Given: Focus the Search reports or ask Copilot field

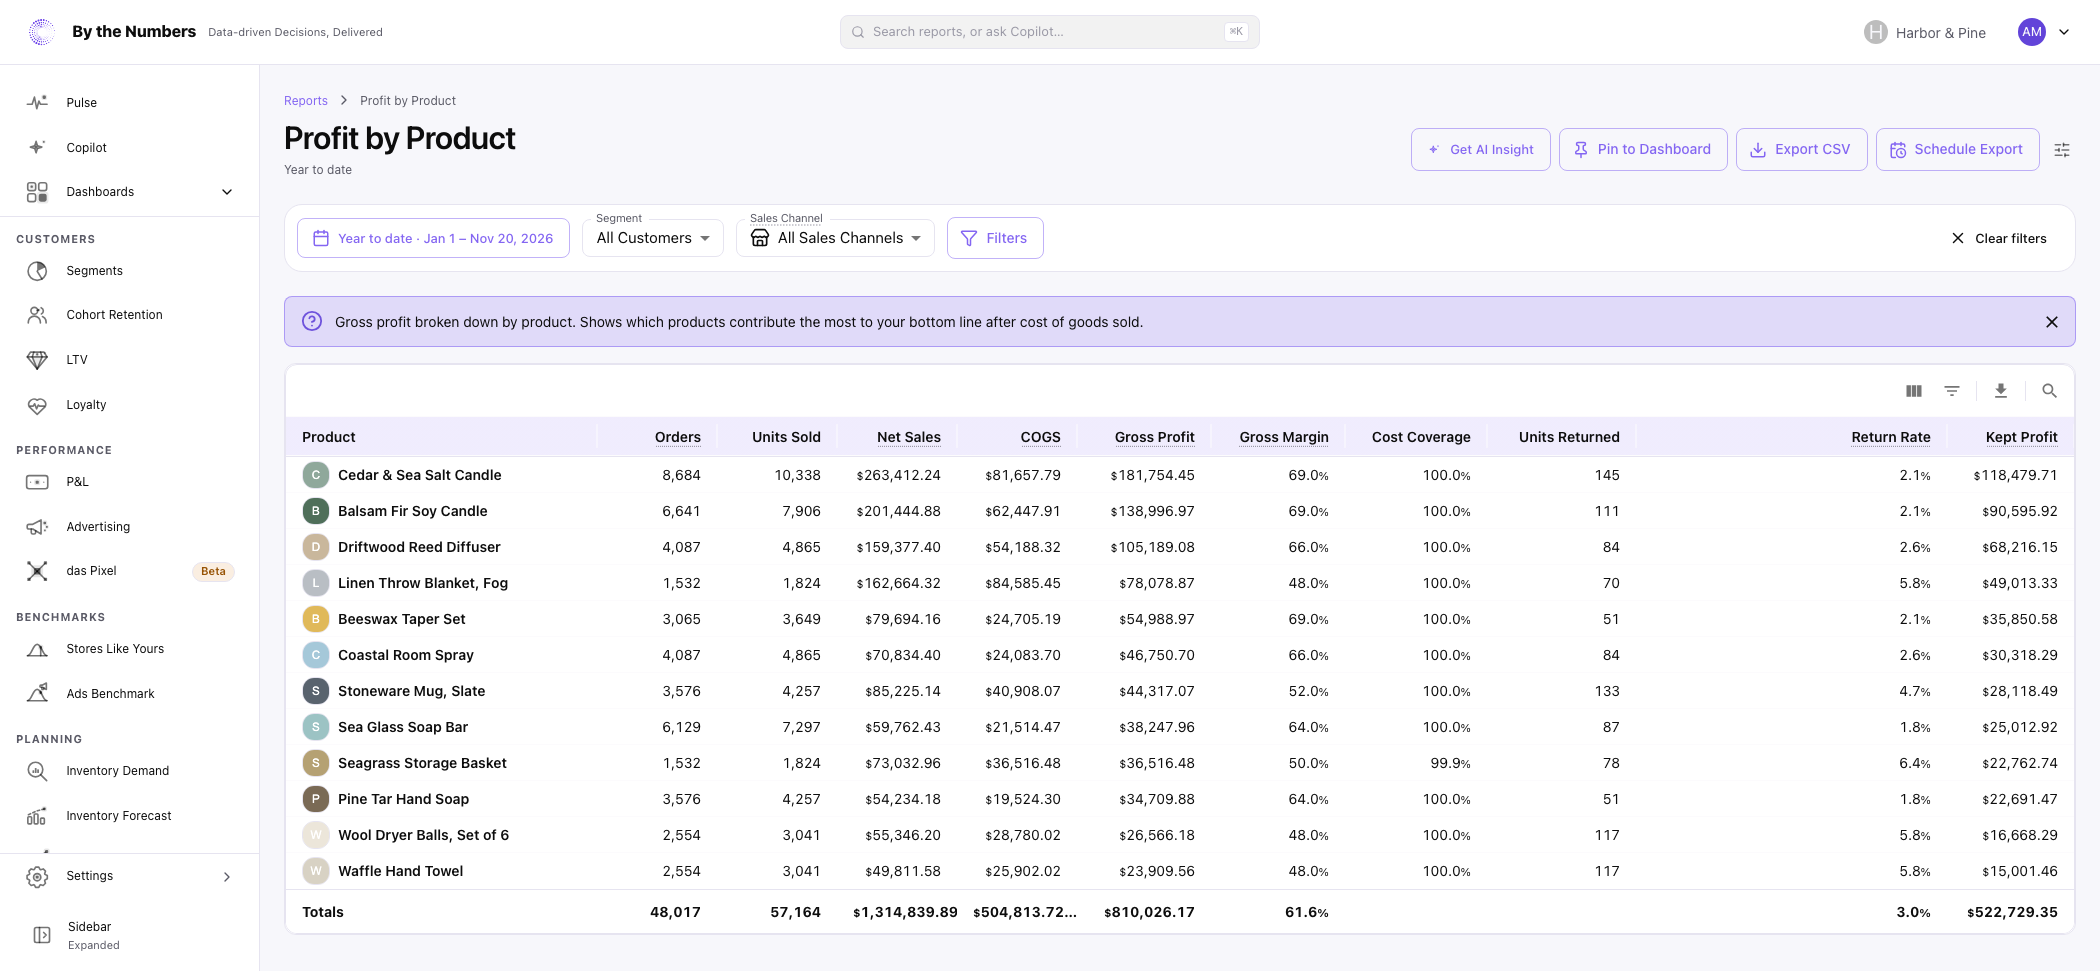Looking at the screenshot, I should [1050, 32].
